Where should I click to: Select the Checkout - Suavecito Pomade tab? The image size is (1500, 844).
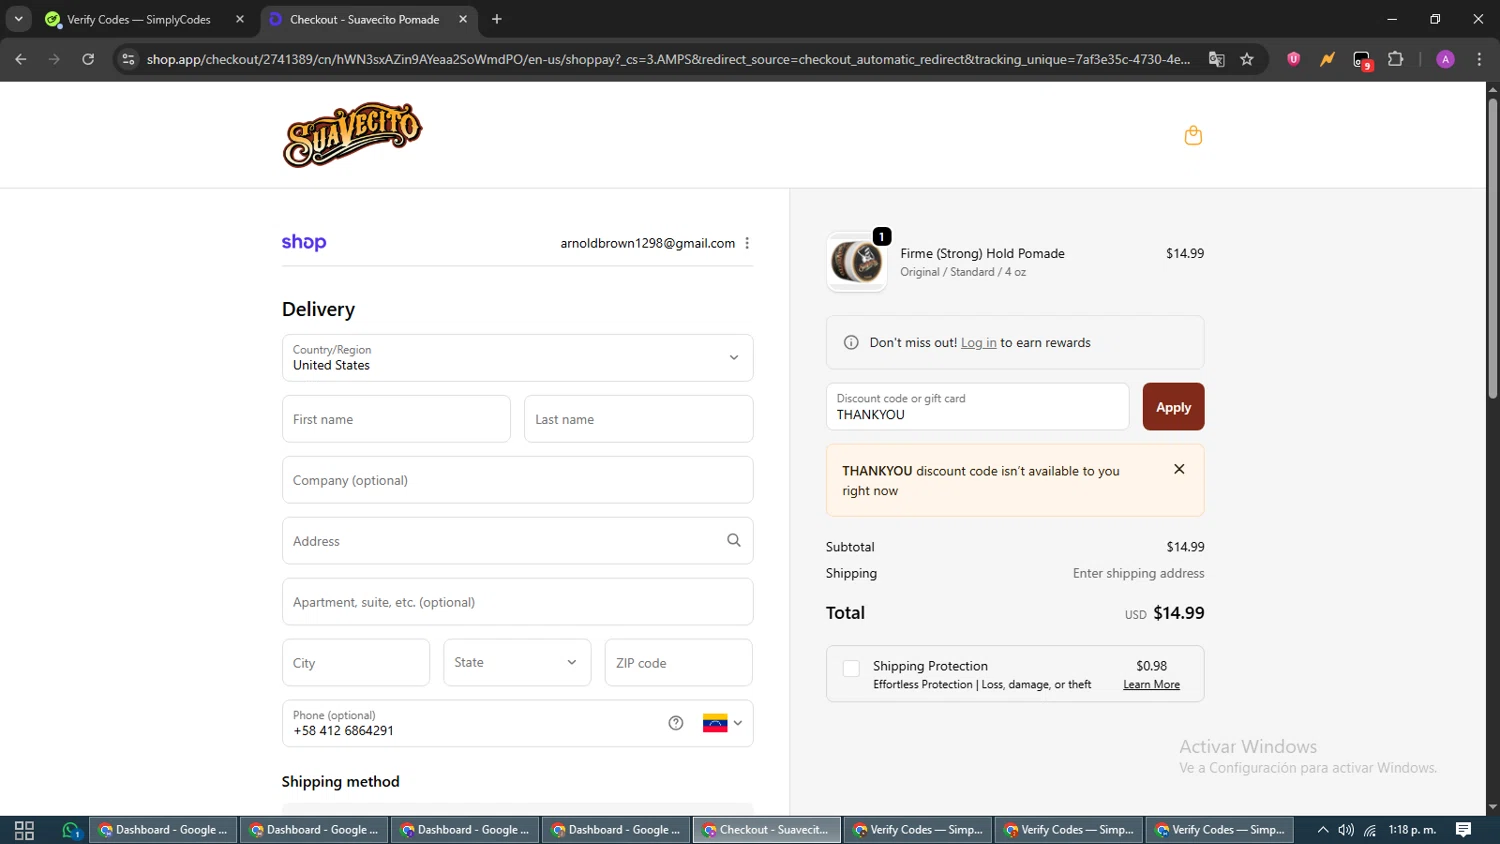coord(369,19)
